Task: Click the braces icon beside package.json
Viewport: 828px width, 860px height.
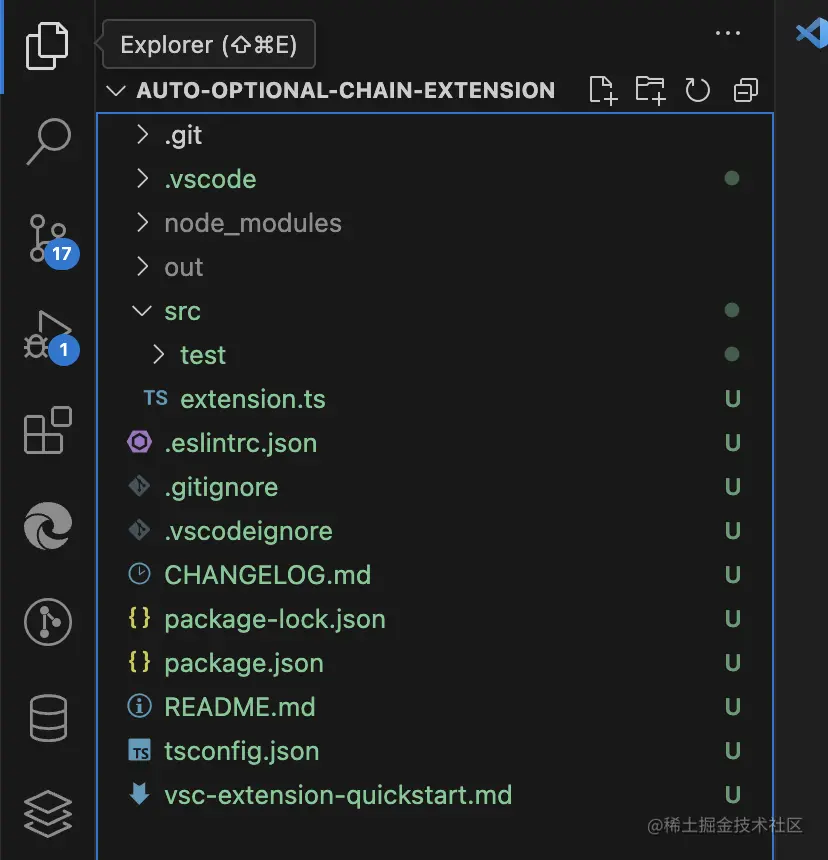Action: (x=139, y=661)
